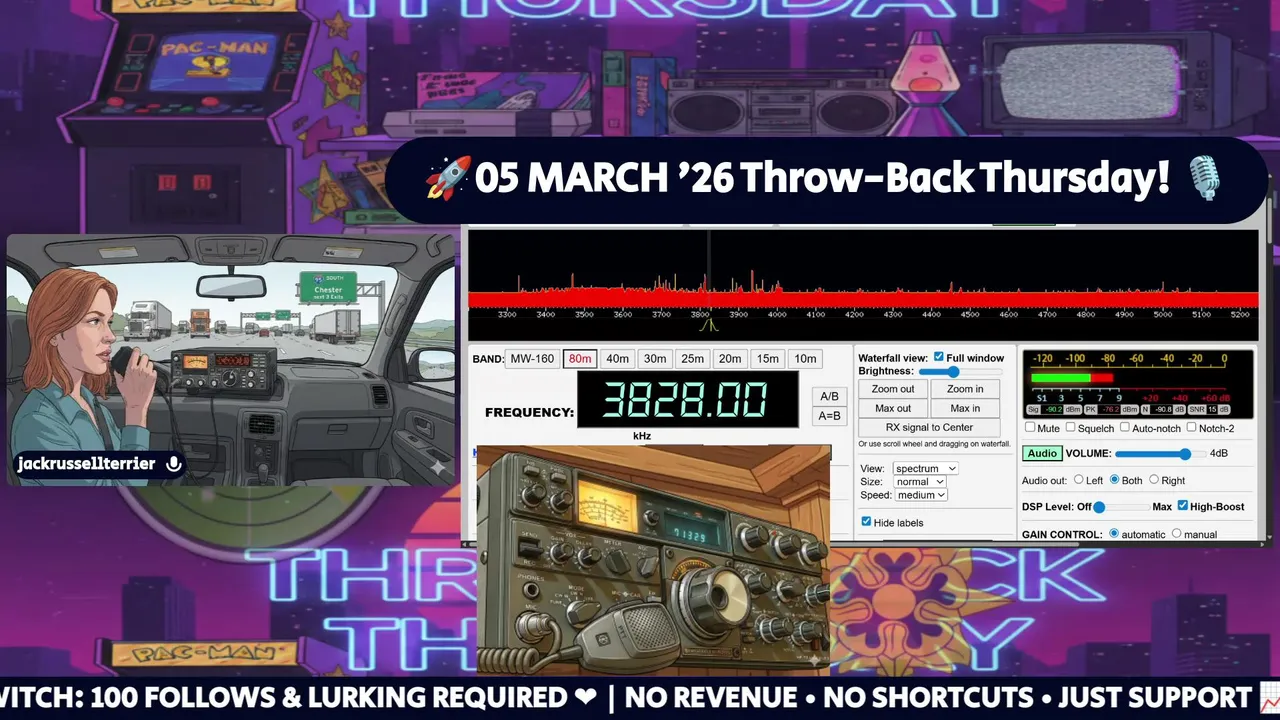Click the Max out button
The height and width of the screenshot is (720, 1280).
click(893, 408)
